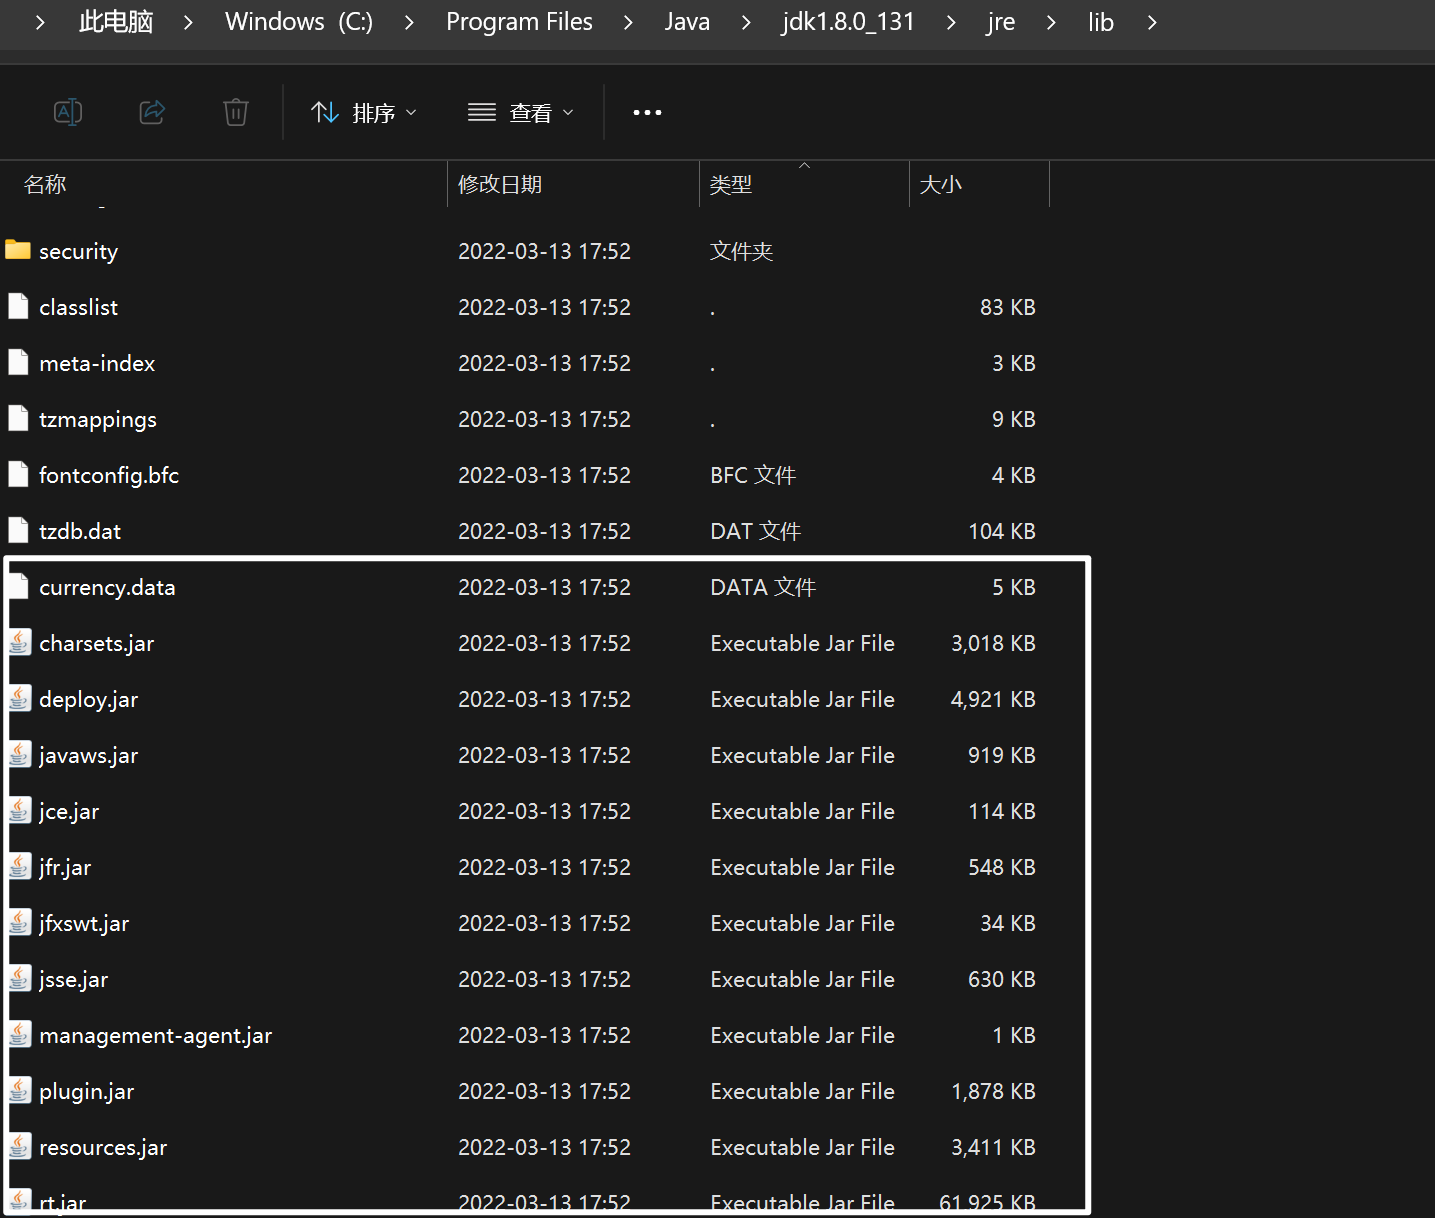Click lib in the breadcrumb path
Viewport: 1435px width, 1218px height.
[1101, 22]
